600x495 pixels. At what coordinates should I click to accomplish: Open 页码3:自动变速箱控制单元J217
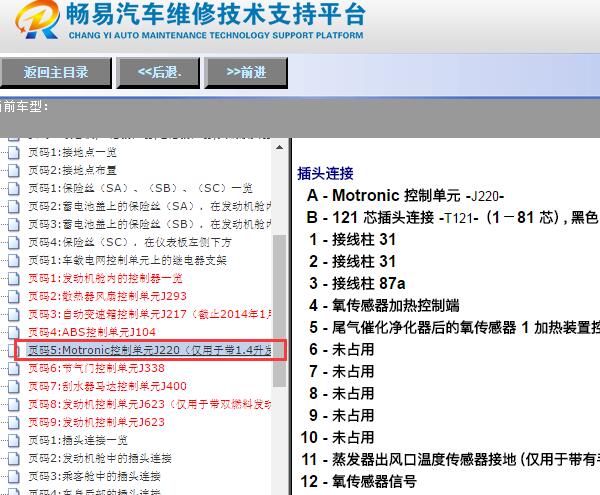click(x=150, y=314)
